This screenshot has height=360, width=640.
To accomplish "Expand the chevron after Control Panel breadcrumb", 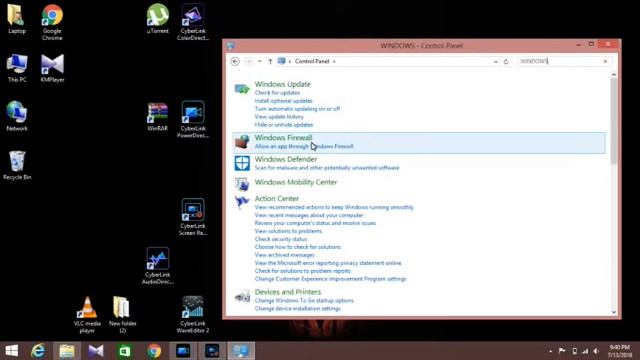I will (334, 62).
